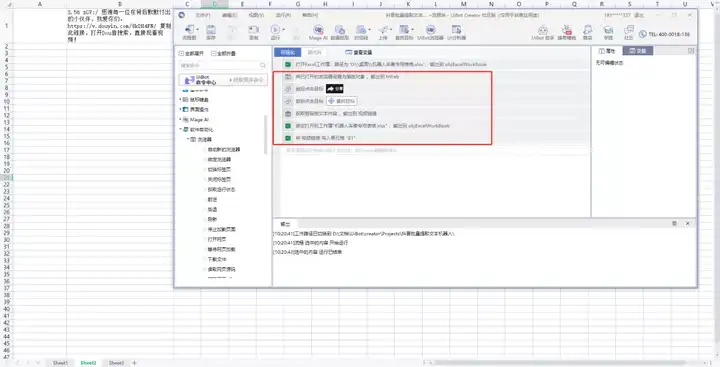Viewport: 720px width, 367px height.
Task: Click the 上传 upload toolbar icon
Action: (382, 29)
